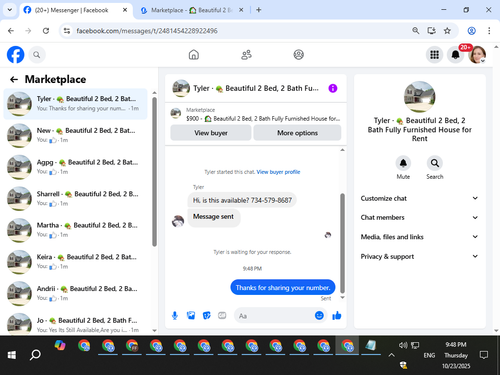The width and height of the screenshot is (500, 375).
Task: Open the Facebook logo home link
Action: (16, 55)
